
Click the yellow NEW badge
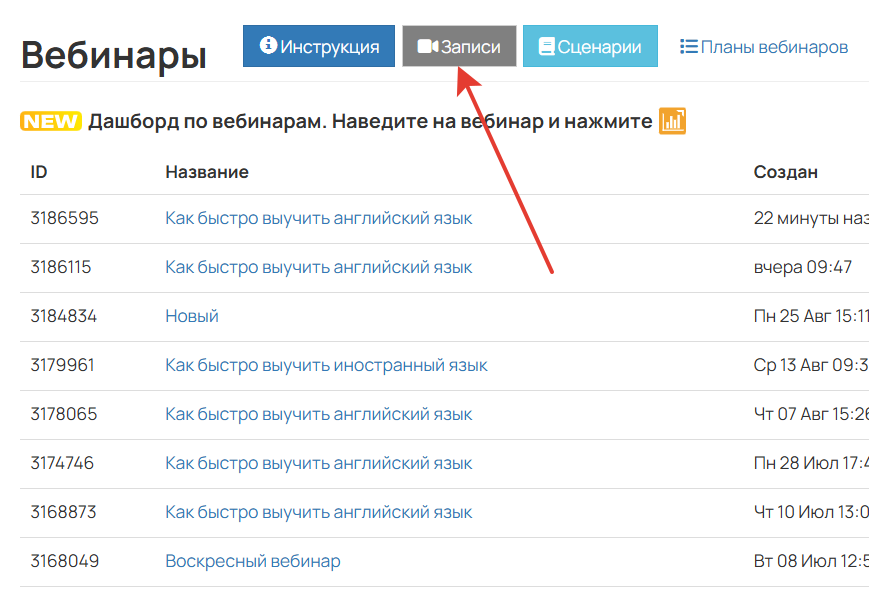pos(50,122)
